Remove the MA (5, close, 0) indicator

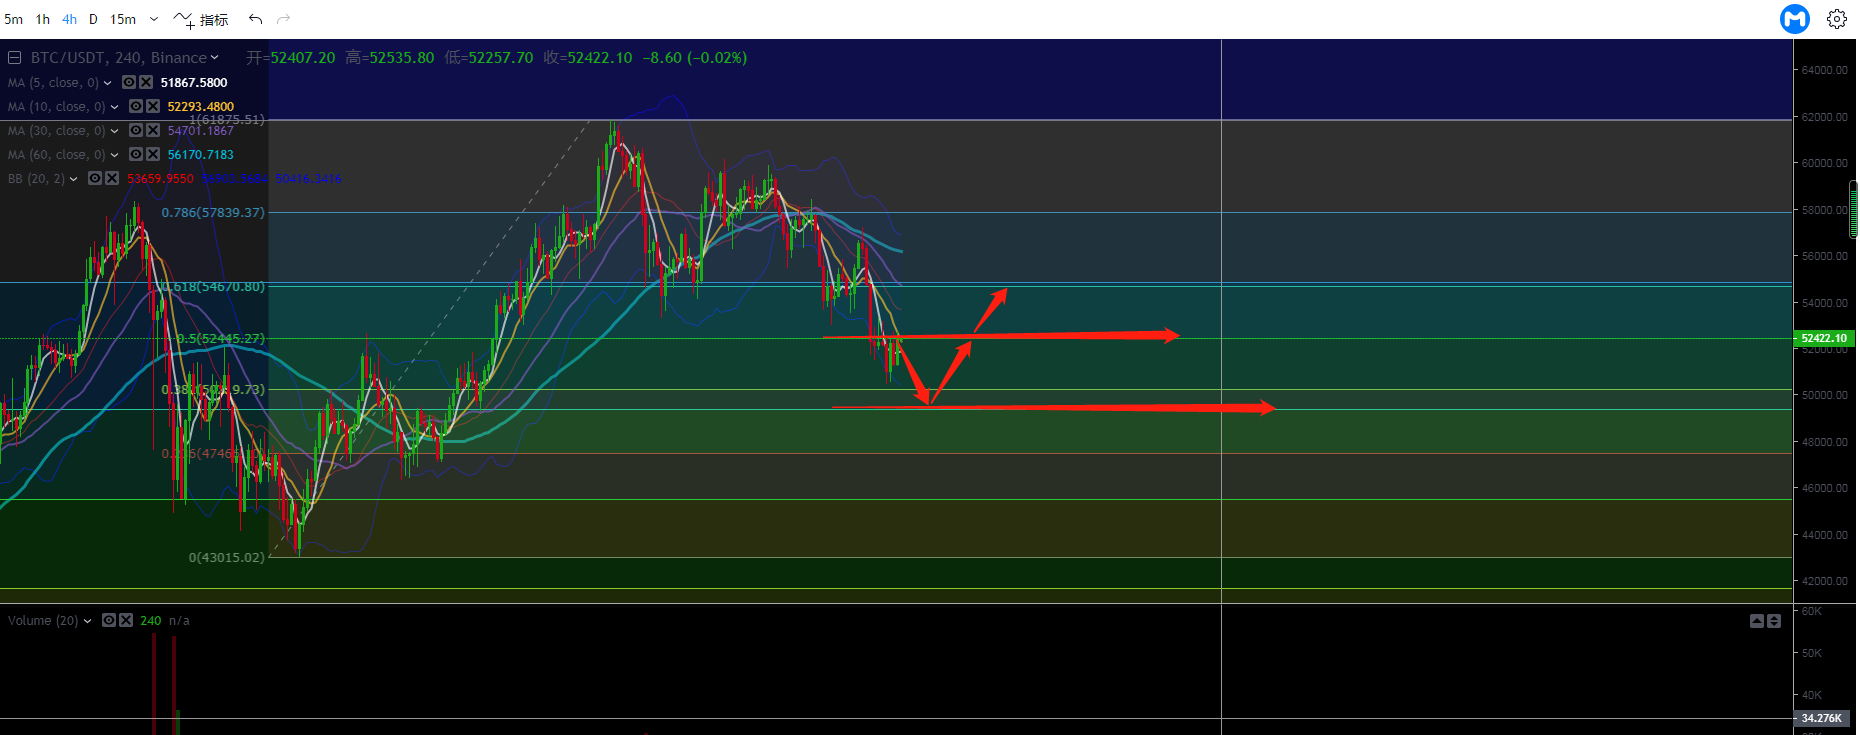point(146,82)
